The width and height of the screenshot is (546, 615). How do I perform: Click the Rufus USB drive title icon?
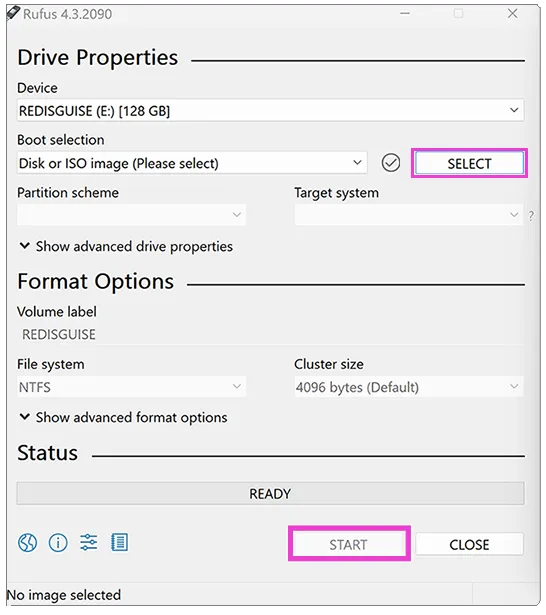[13, 14]
